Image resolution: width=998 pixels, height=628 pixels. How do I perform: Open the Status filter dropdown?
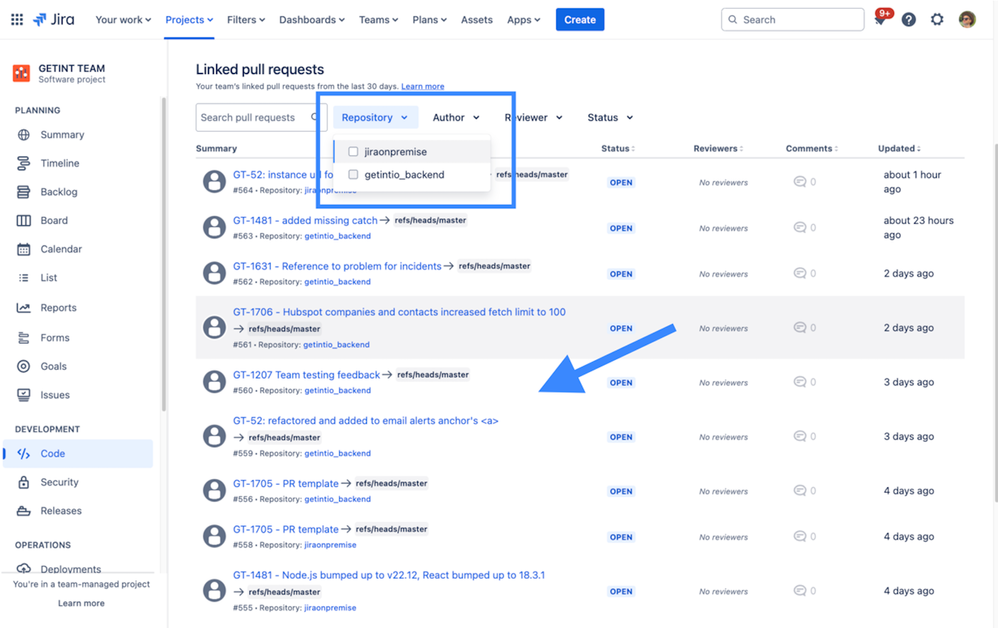[610, 118]
